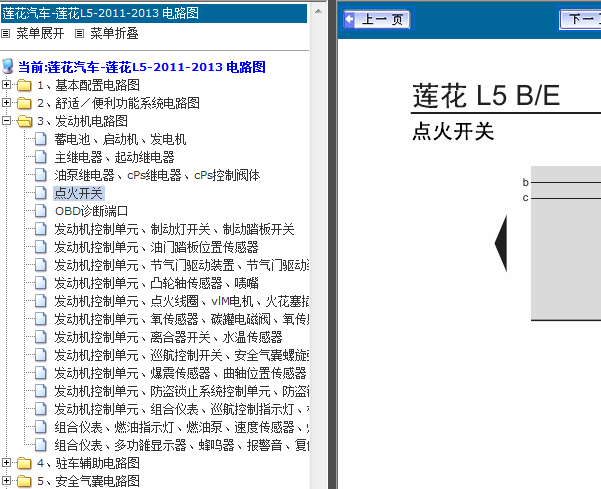Open 油泵继电器、CPS继电器、CPS控制阀体 diagram
The height and width of the screenshot is (489, 601).
pyautogui.click(x=157, y=175)
